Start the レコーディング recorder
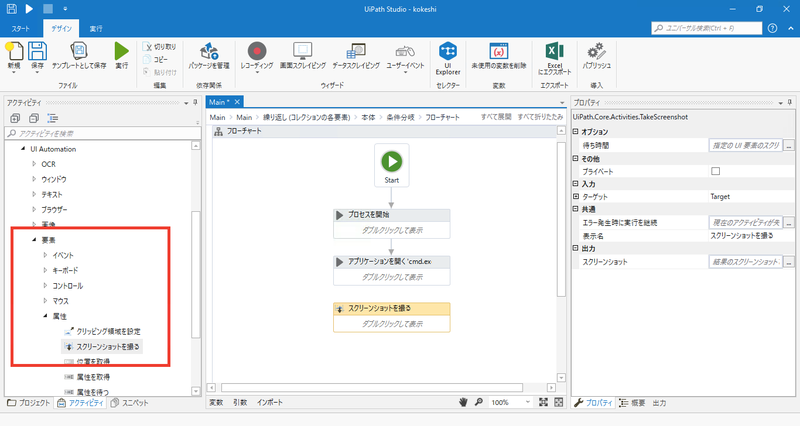Image resolution: width=800 pixels, height=426 pixels. pos(257,57)
